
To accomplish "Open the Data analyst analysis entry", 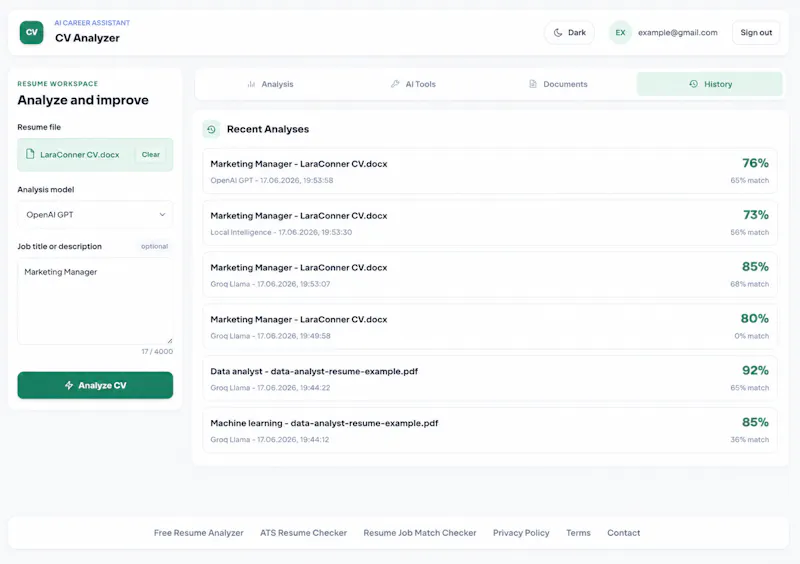I will 490,379.
